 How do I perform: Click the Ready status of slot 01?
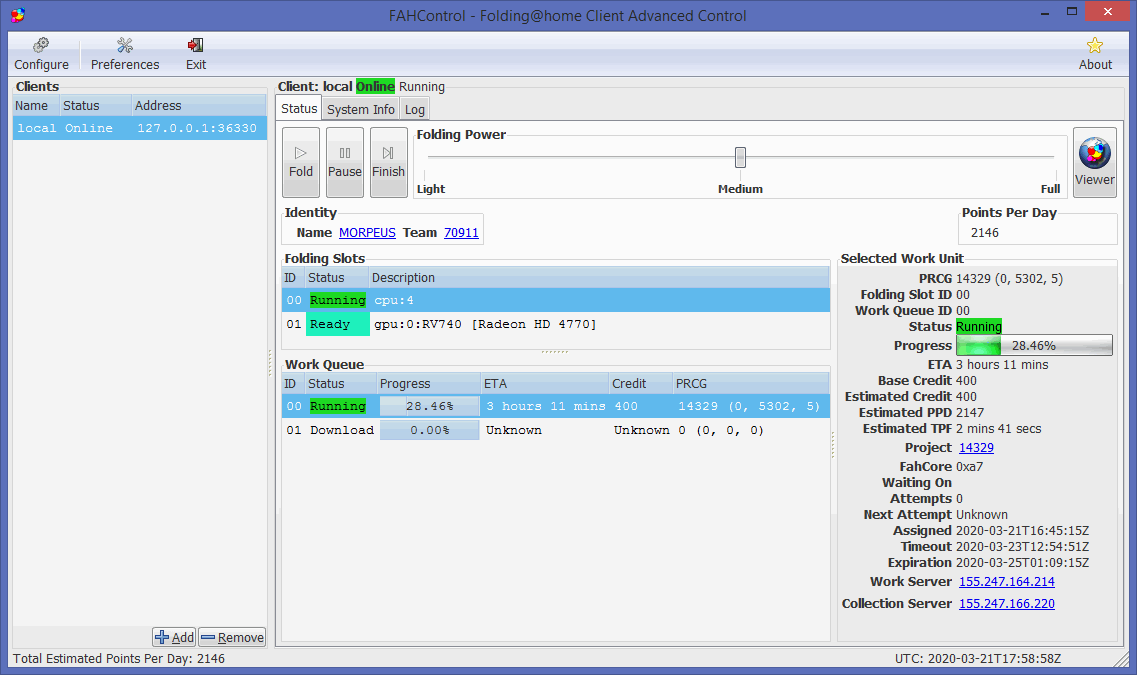tap(338, 324)
